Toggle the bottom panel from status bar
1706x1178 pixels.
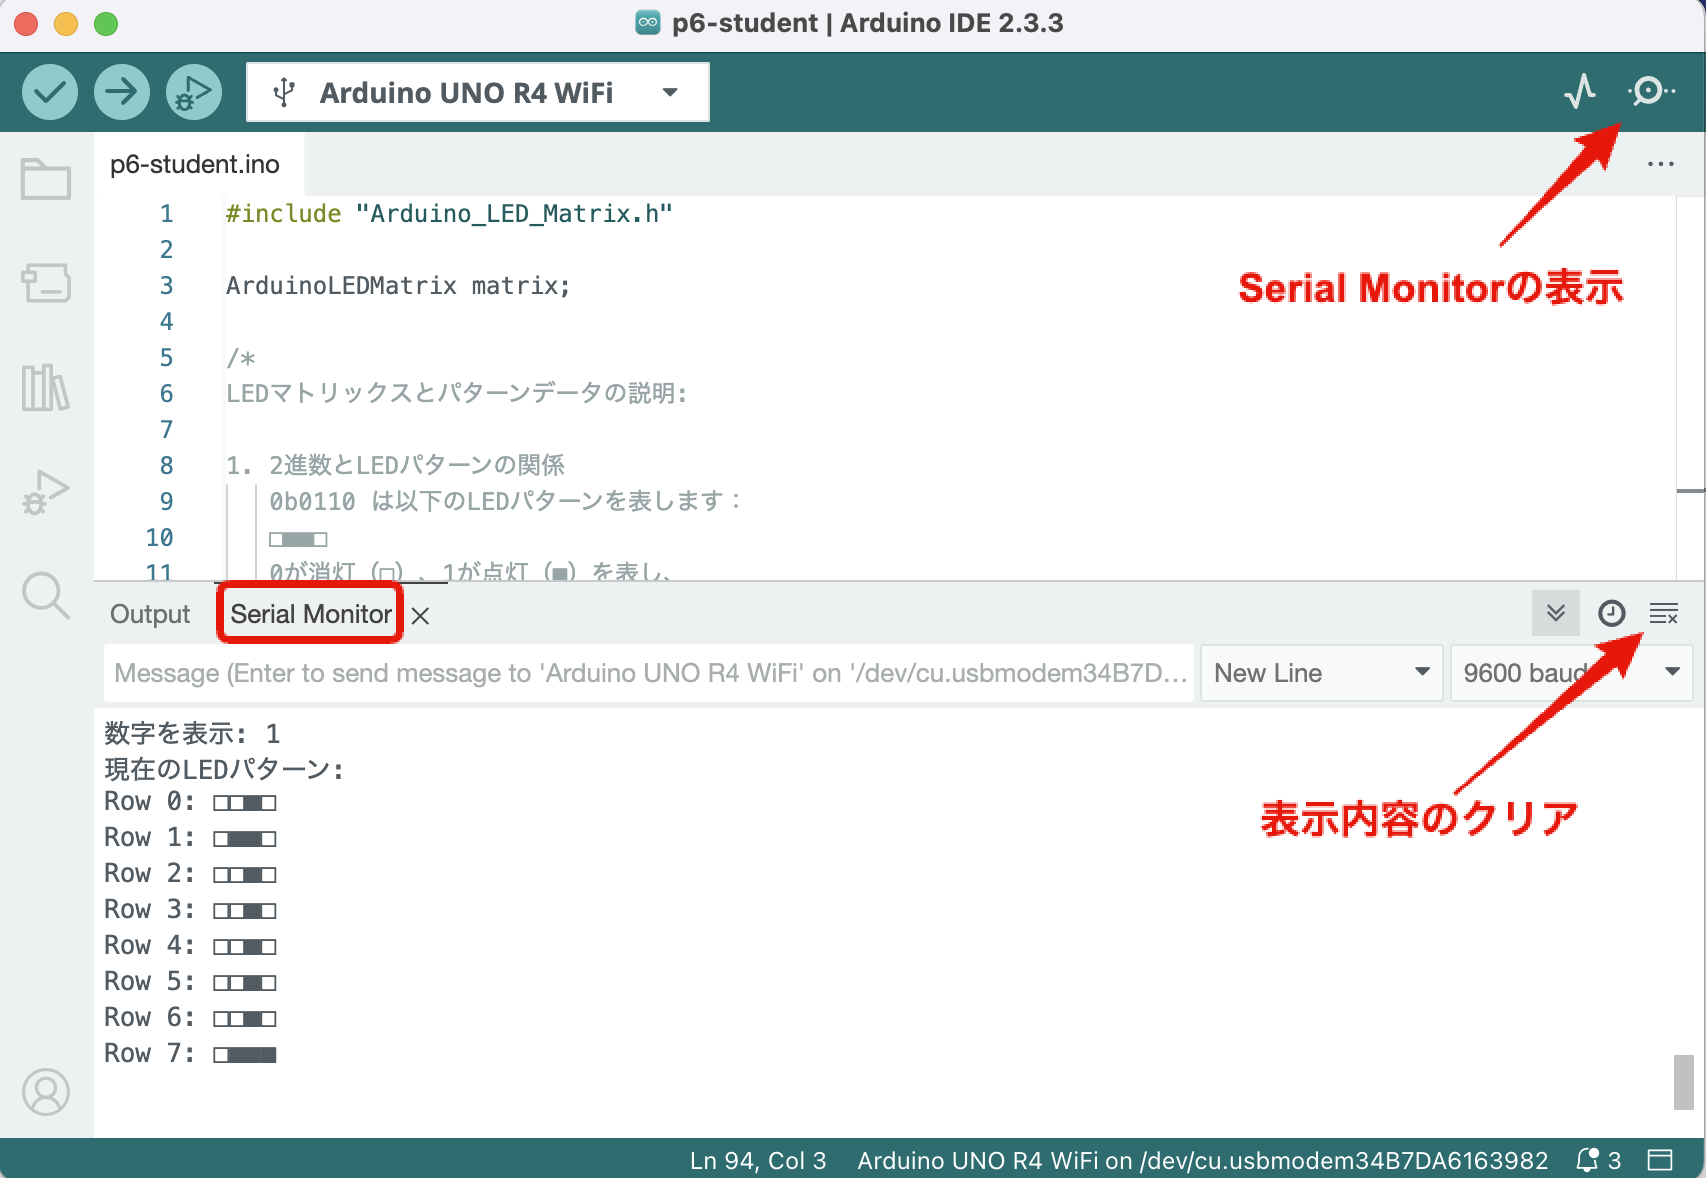1660,1160
